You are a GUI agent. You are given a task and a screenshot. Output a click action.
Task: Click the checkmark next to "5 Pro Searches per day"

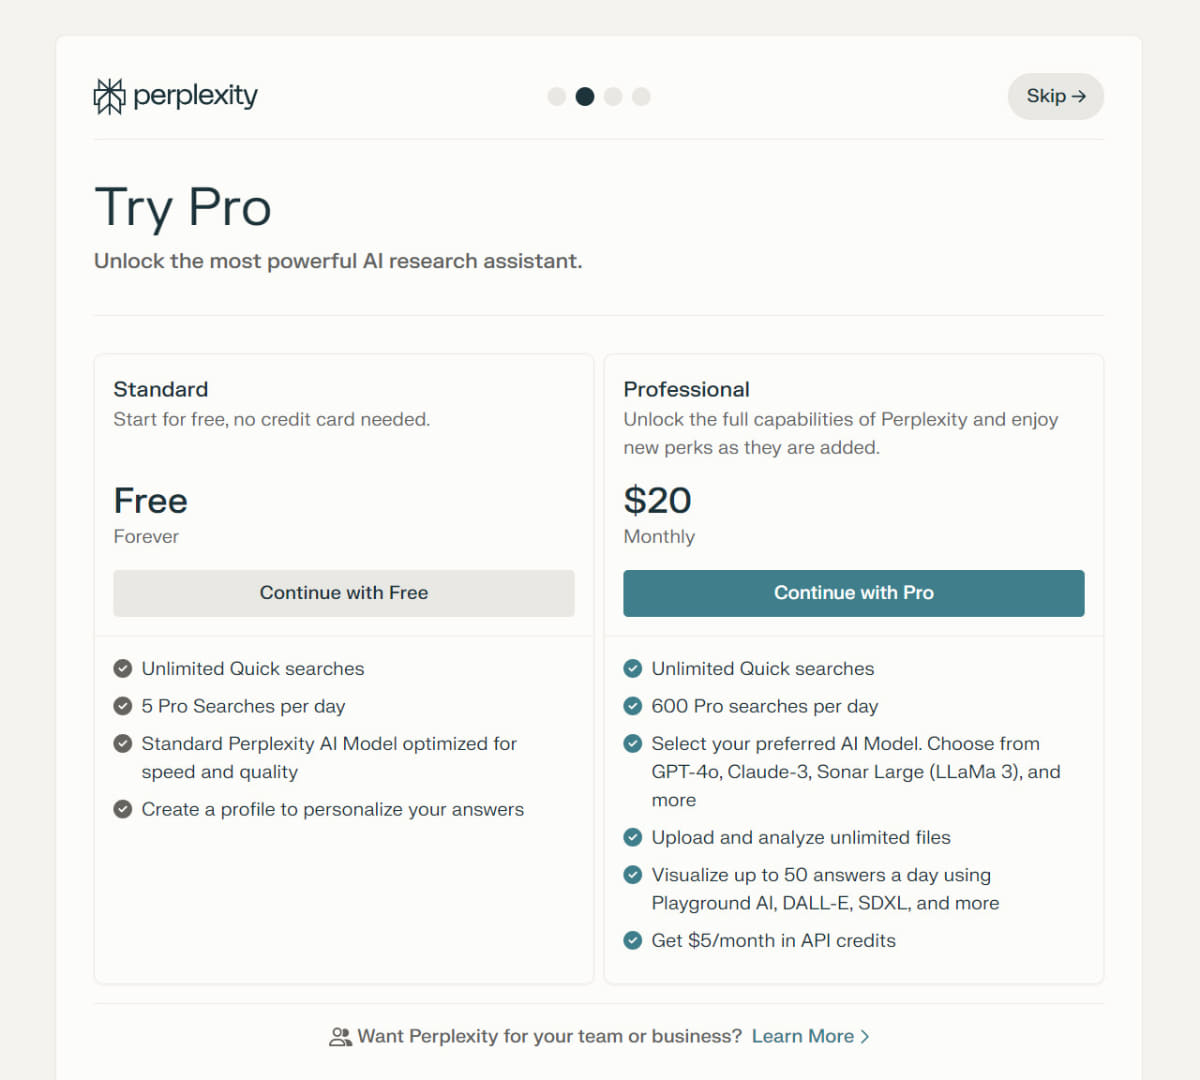click(x=123, y=706)
